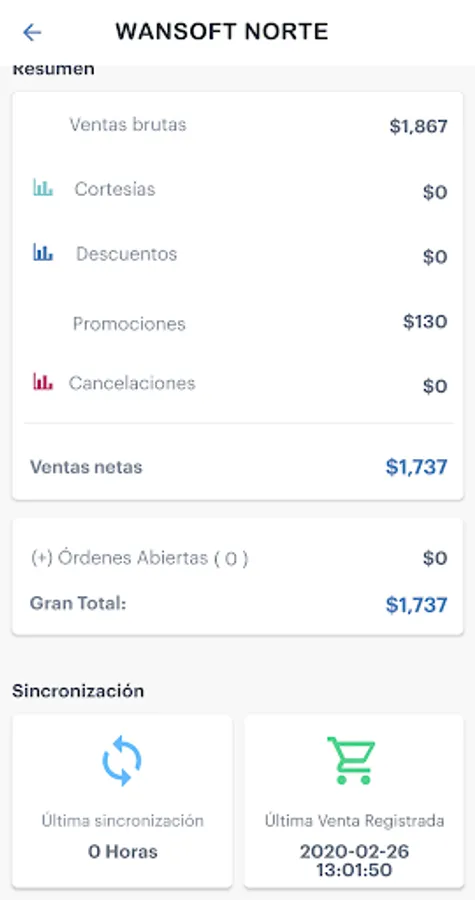Open the Cortesías bar chart icon
Viewport: 475px width, 900px height.
click(43, 188)
